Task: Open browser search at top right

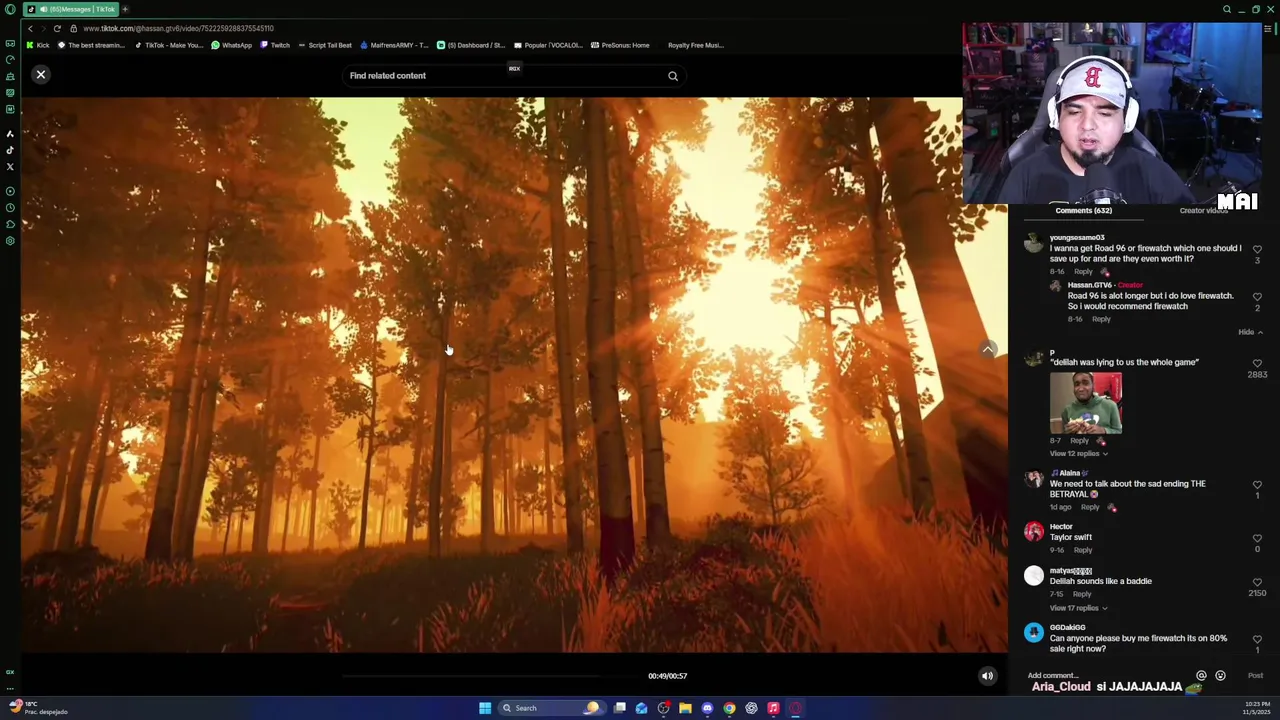Action: point(1227,9)
